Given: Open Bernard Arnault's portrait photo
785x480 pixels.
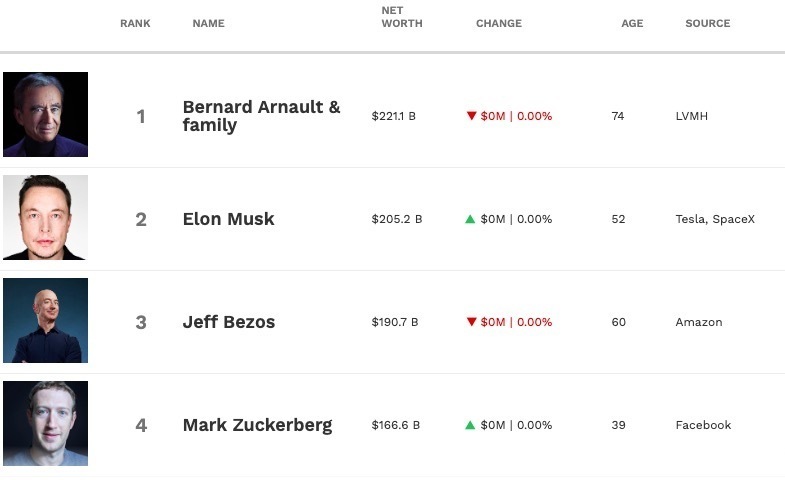Looking at the screenshot, I should tap(46, 114).
